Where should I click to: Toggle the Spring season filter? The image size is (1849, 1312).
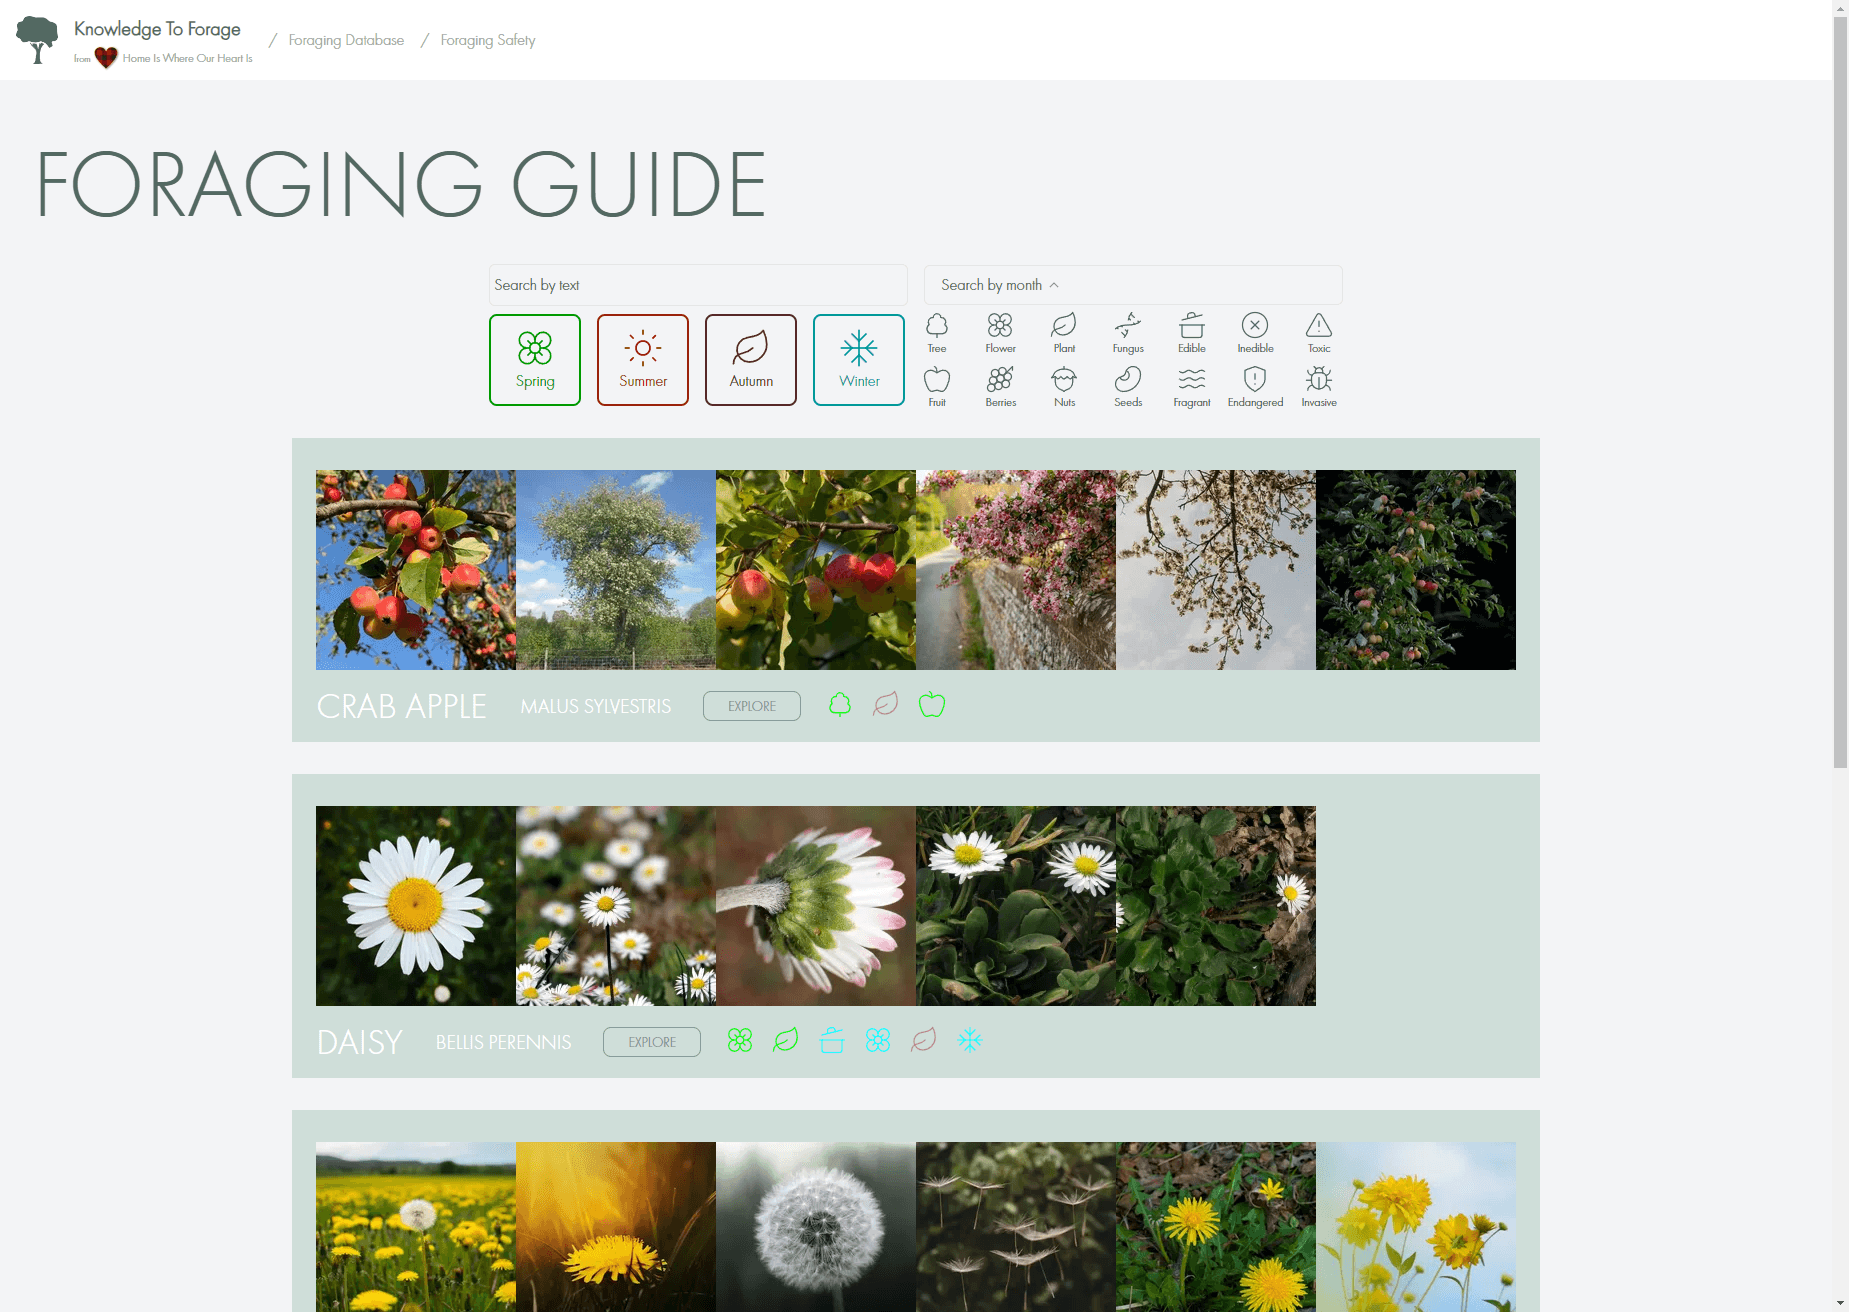(x=535, y=360)
